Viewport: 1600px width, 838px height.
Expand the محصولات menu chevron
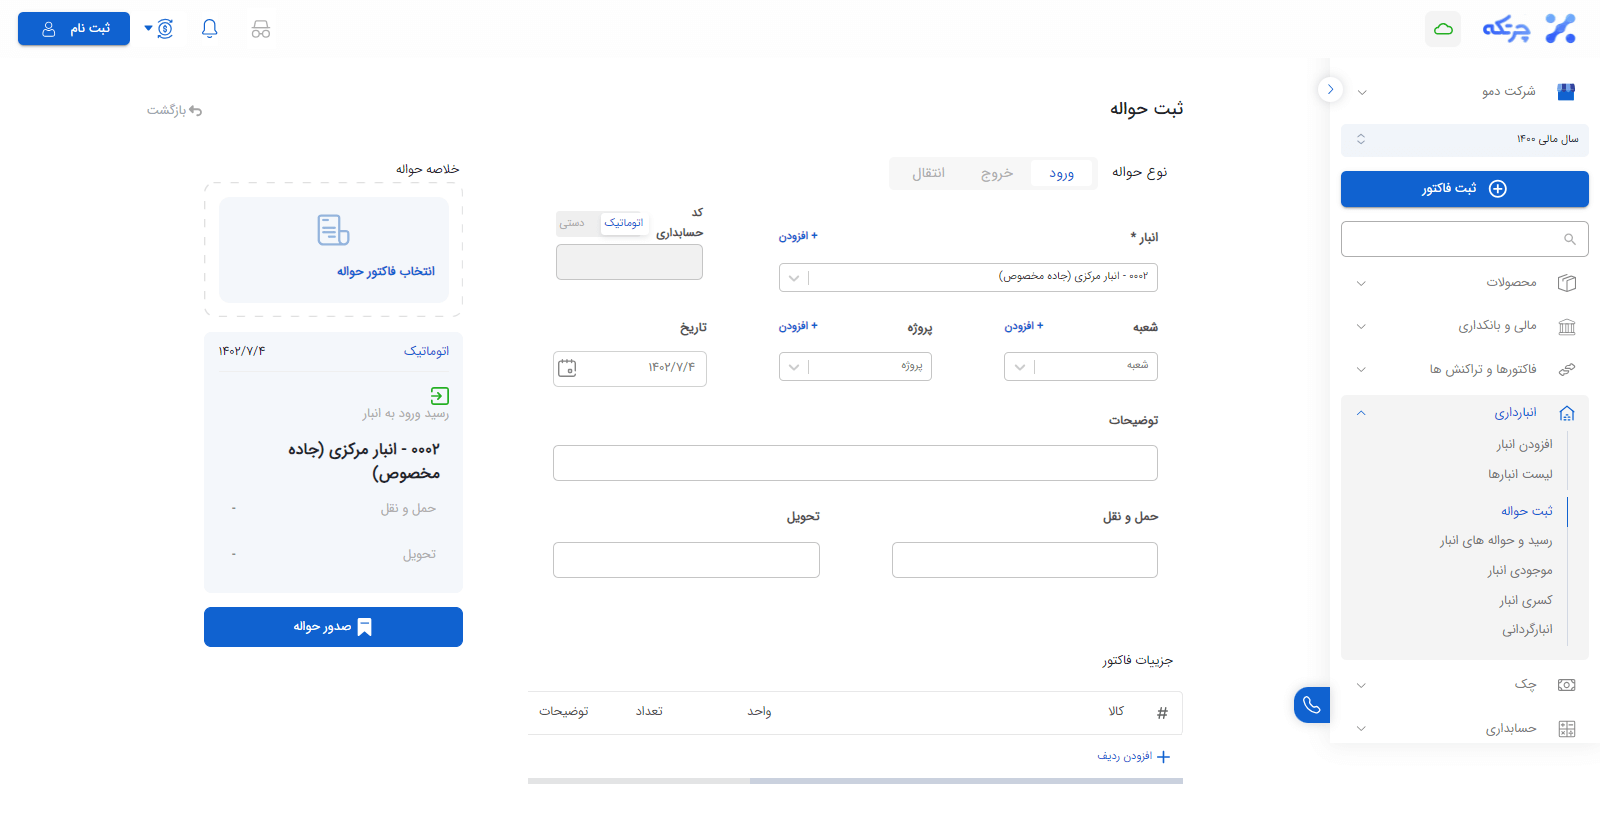[x=1361, y=283]
